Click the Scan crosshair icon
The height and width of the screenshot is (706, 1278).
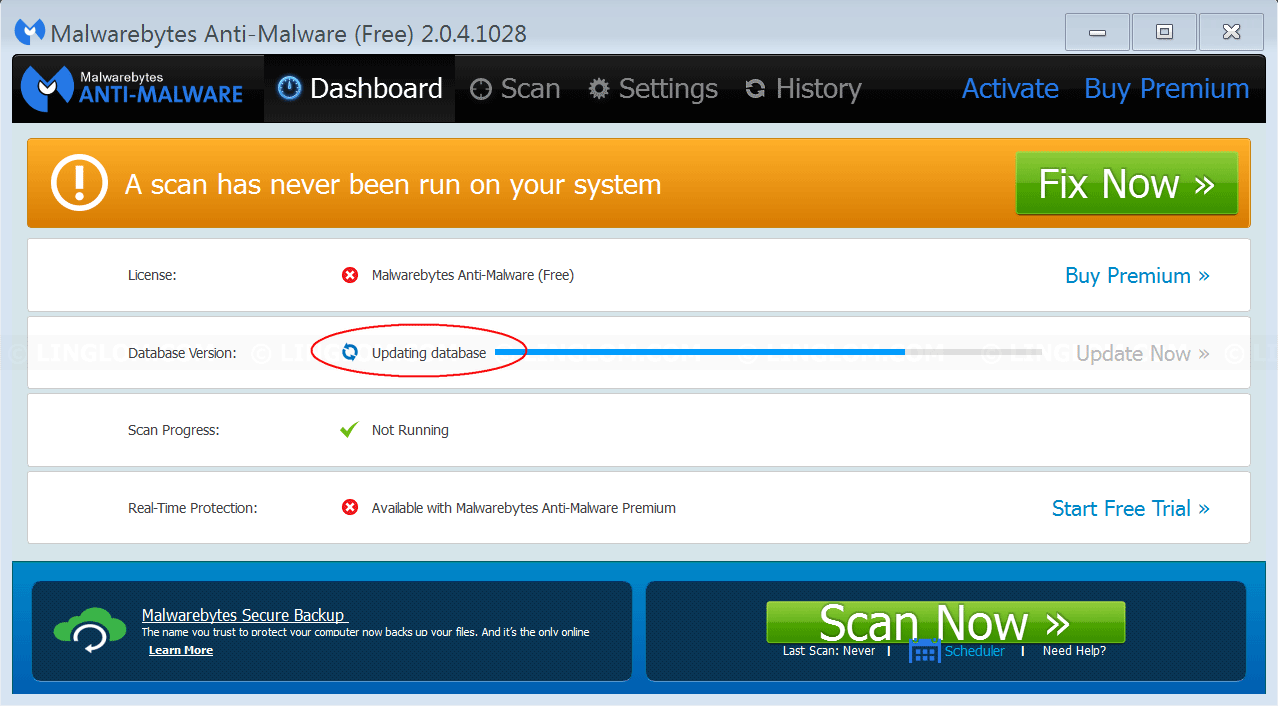(x=481, y=89)
